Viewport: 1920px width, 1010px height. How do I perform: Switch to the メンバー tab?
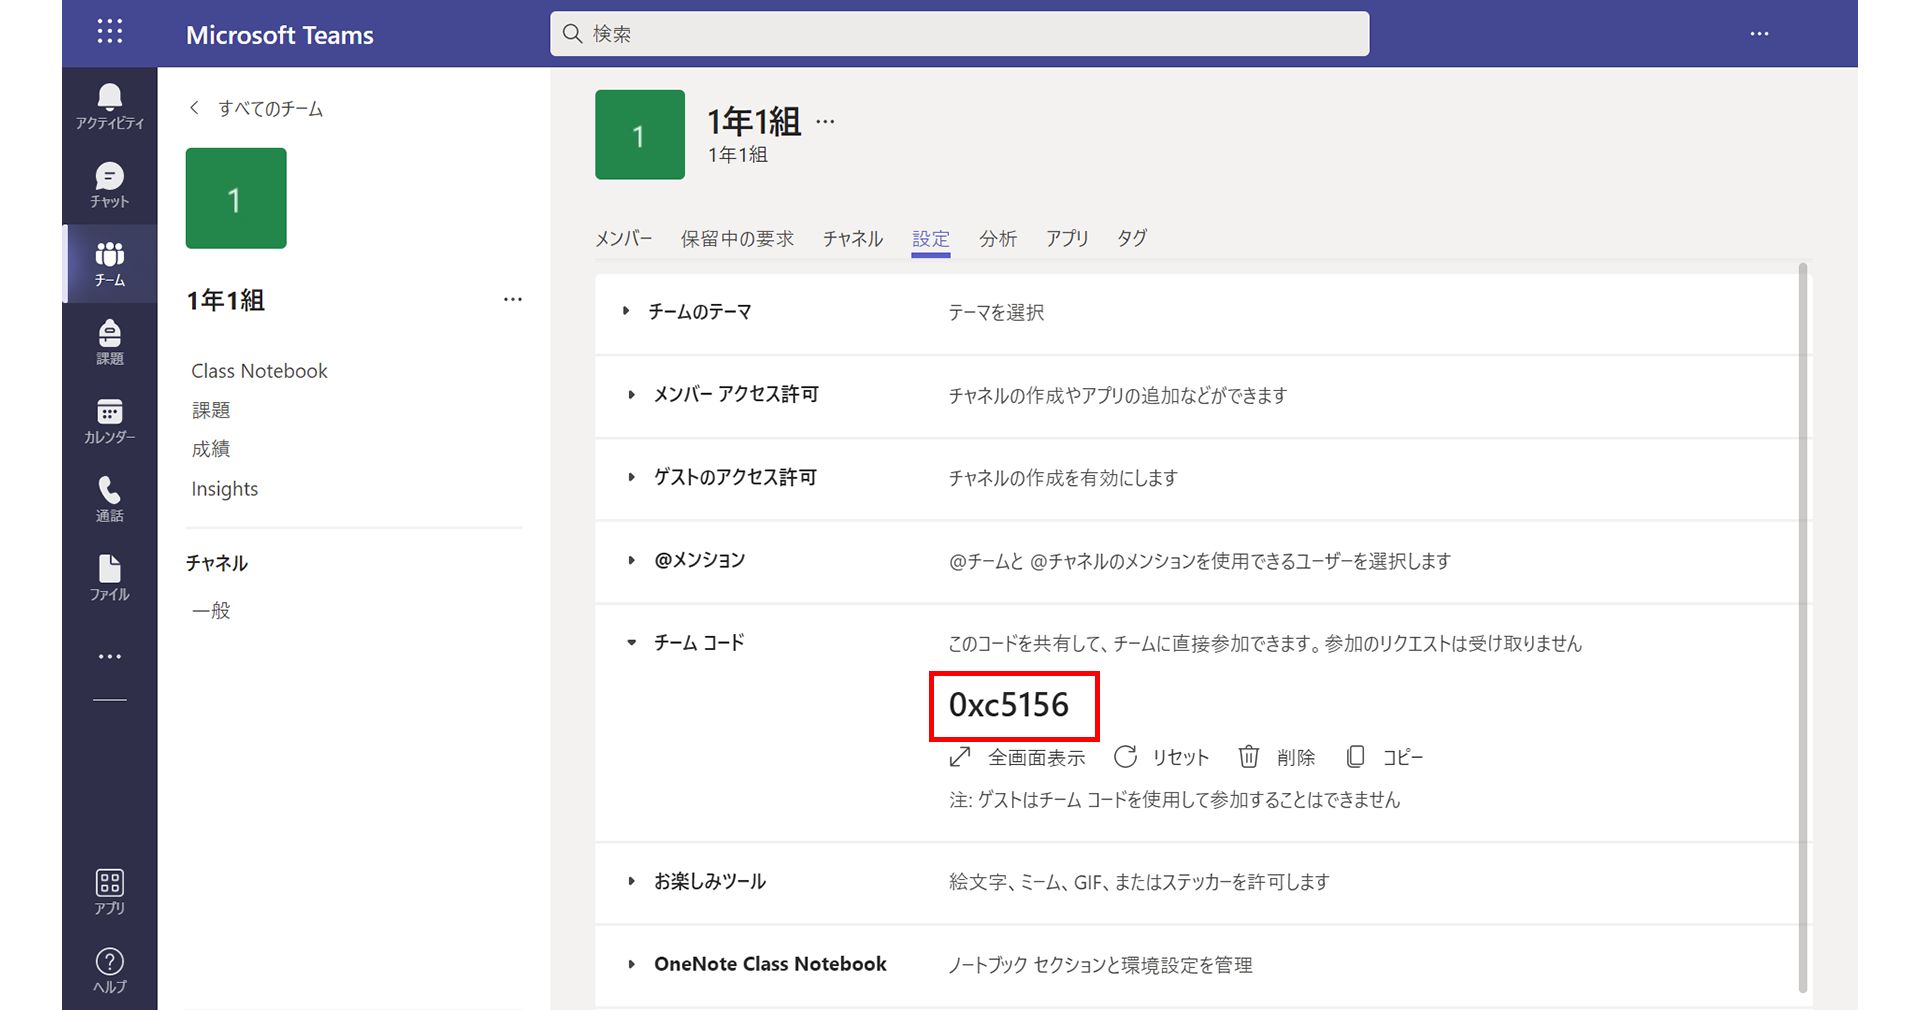click(x=624, y=238)
